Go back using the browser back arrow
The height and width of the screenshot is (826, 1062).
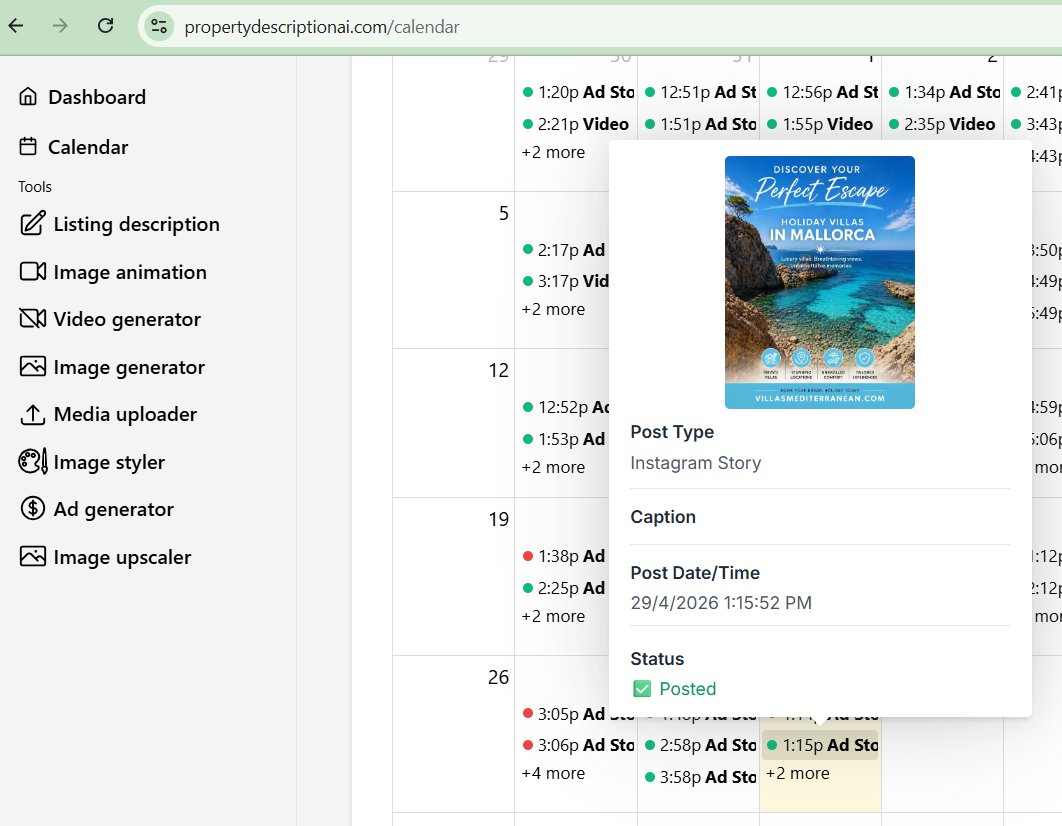coord(16,26)
